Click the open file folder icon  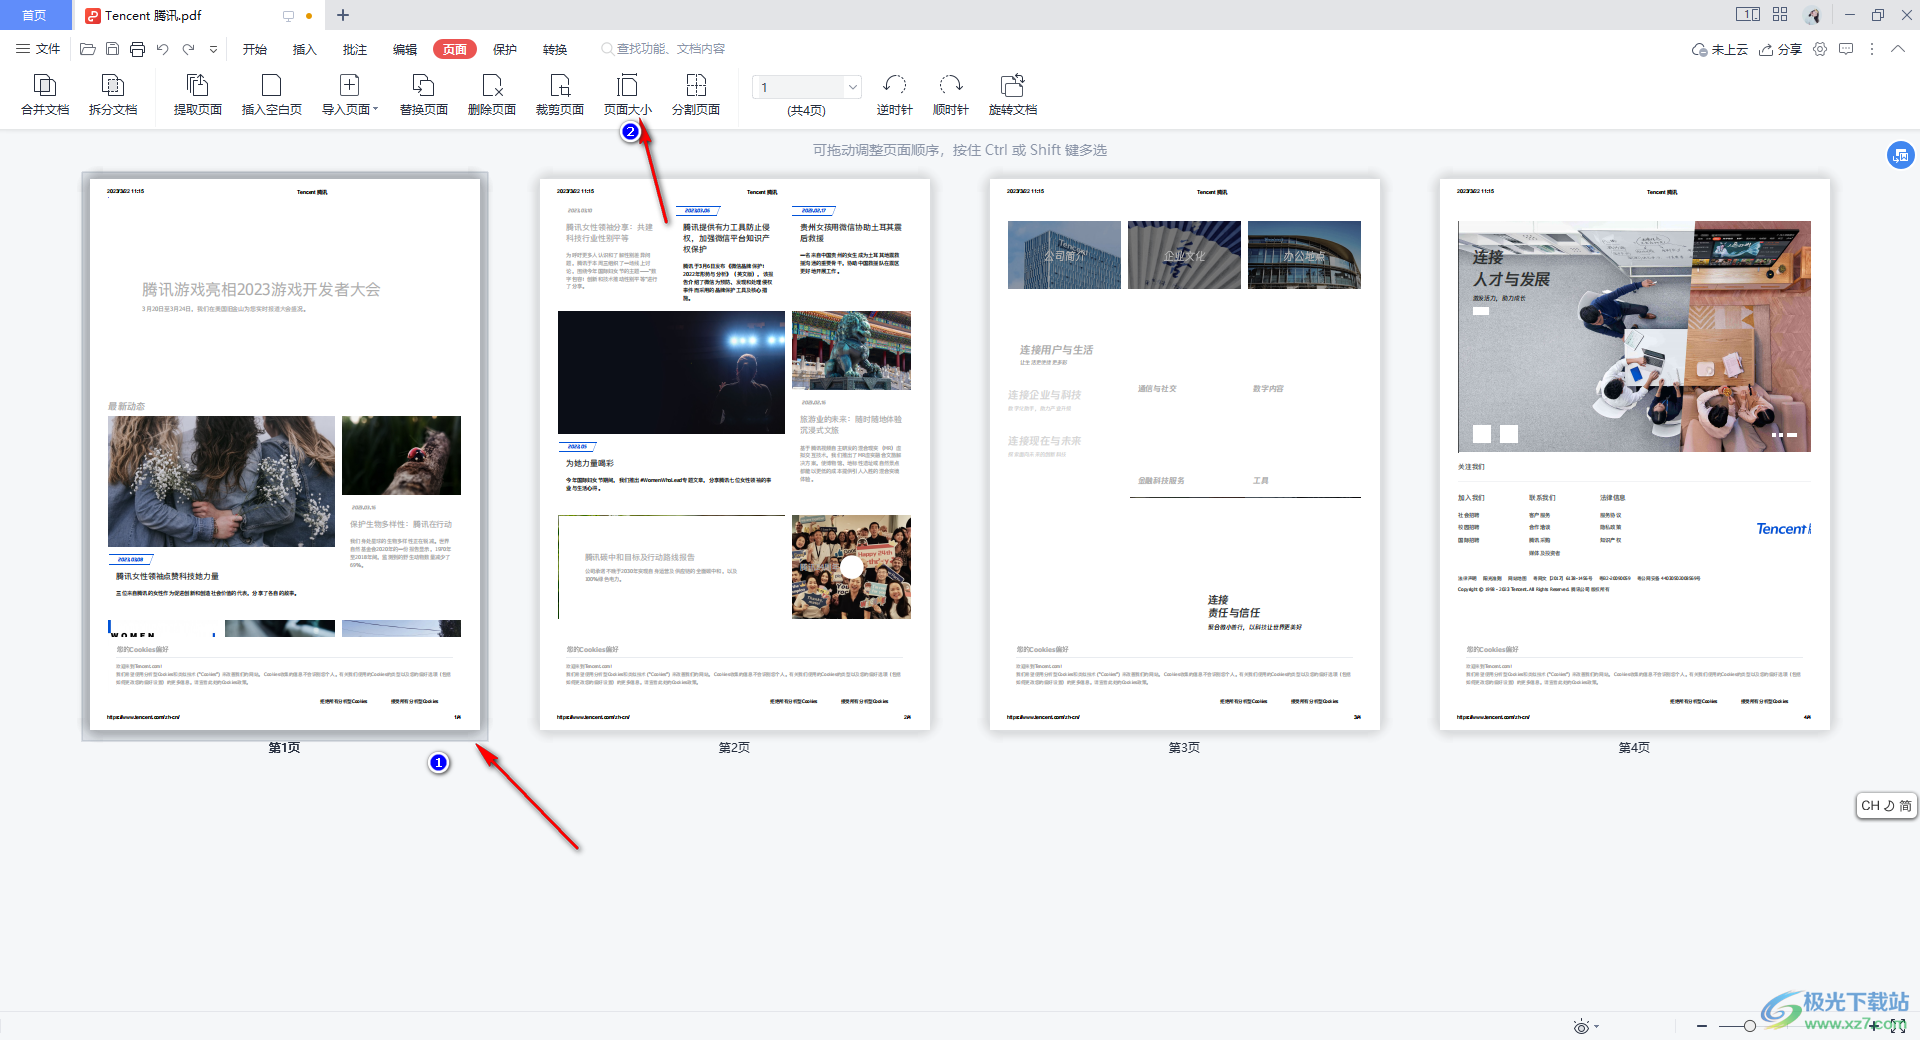coord(88,49)
